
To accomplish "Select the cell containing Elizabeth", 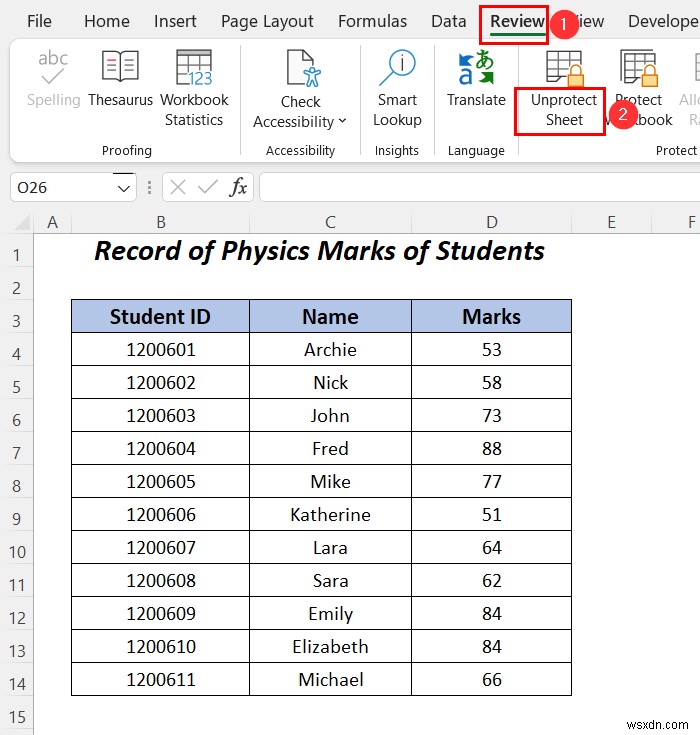I will click(330, 647).
